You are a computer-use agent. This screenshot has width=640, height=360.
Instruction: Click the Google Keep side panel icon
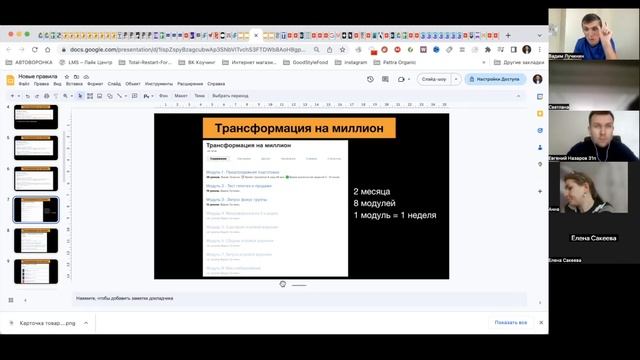coord(540,113)
